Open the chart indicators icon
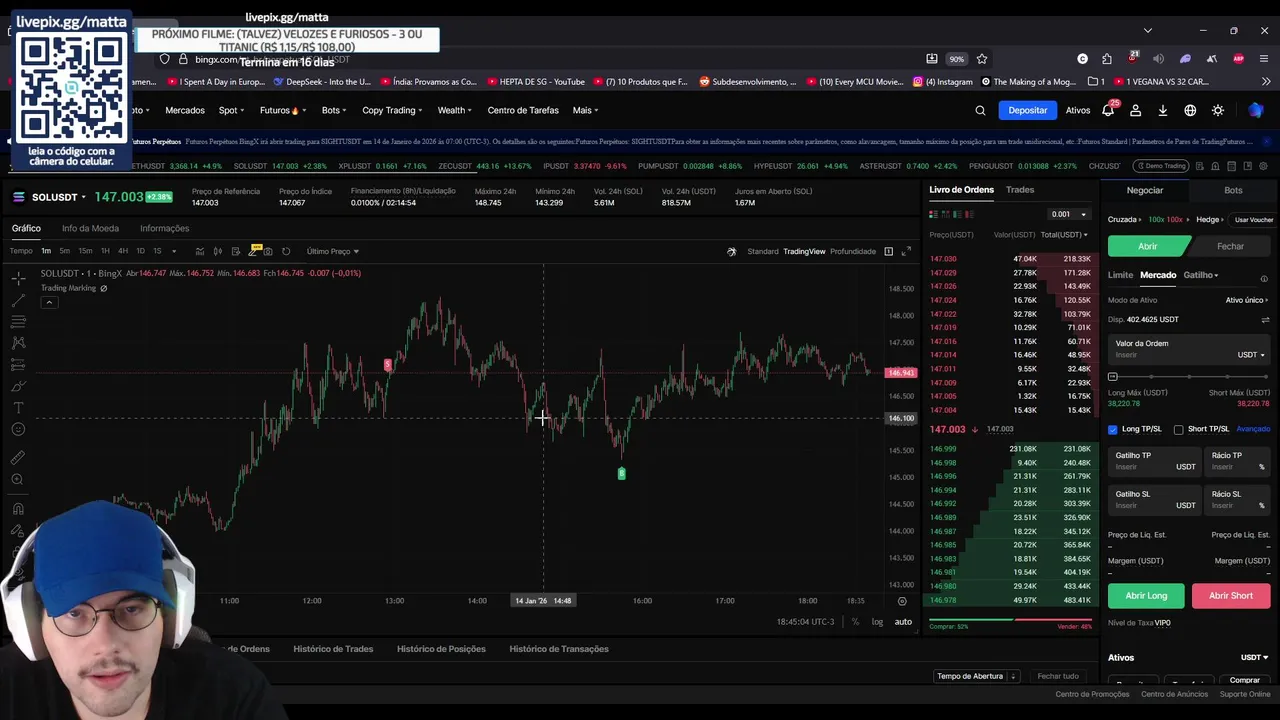Image resolution: width=1280 pixels, height=720 pixels. click(200, 251)
